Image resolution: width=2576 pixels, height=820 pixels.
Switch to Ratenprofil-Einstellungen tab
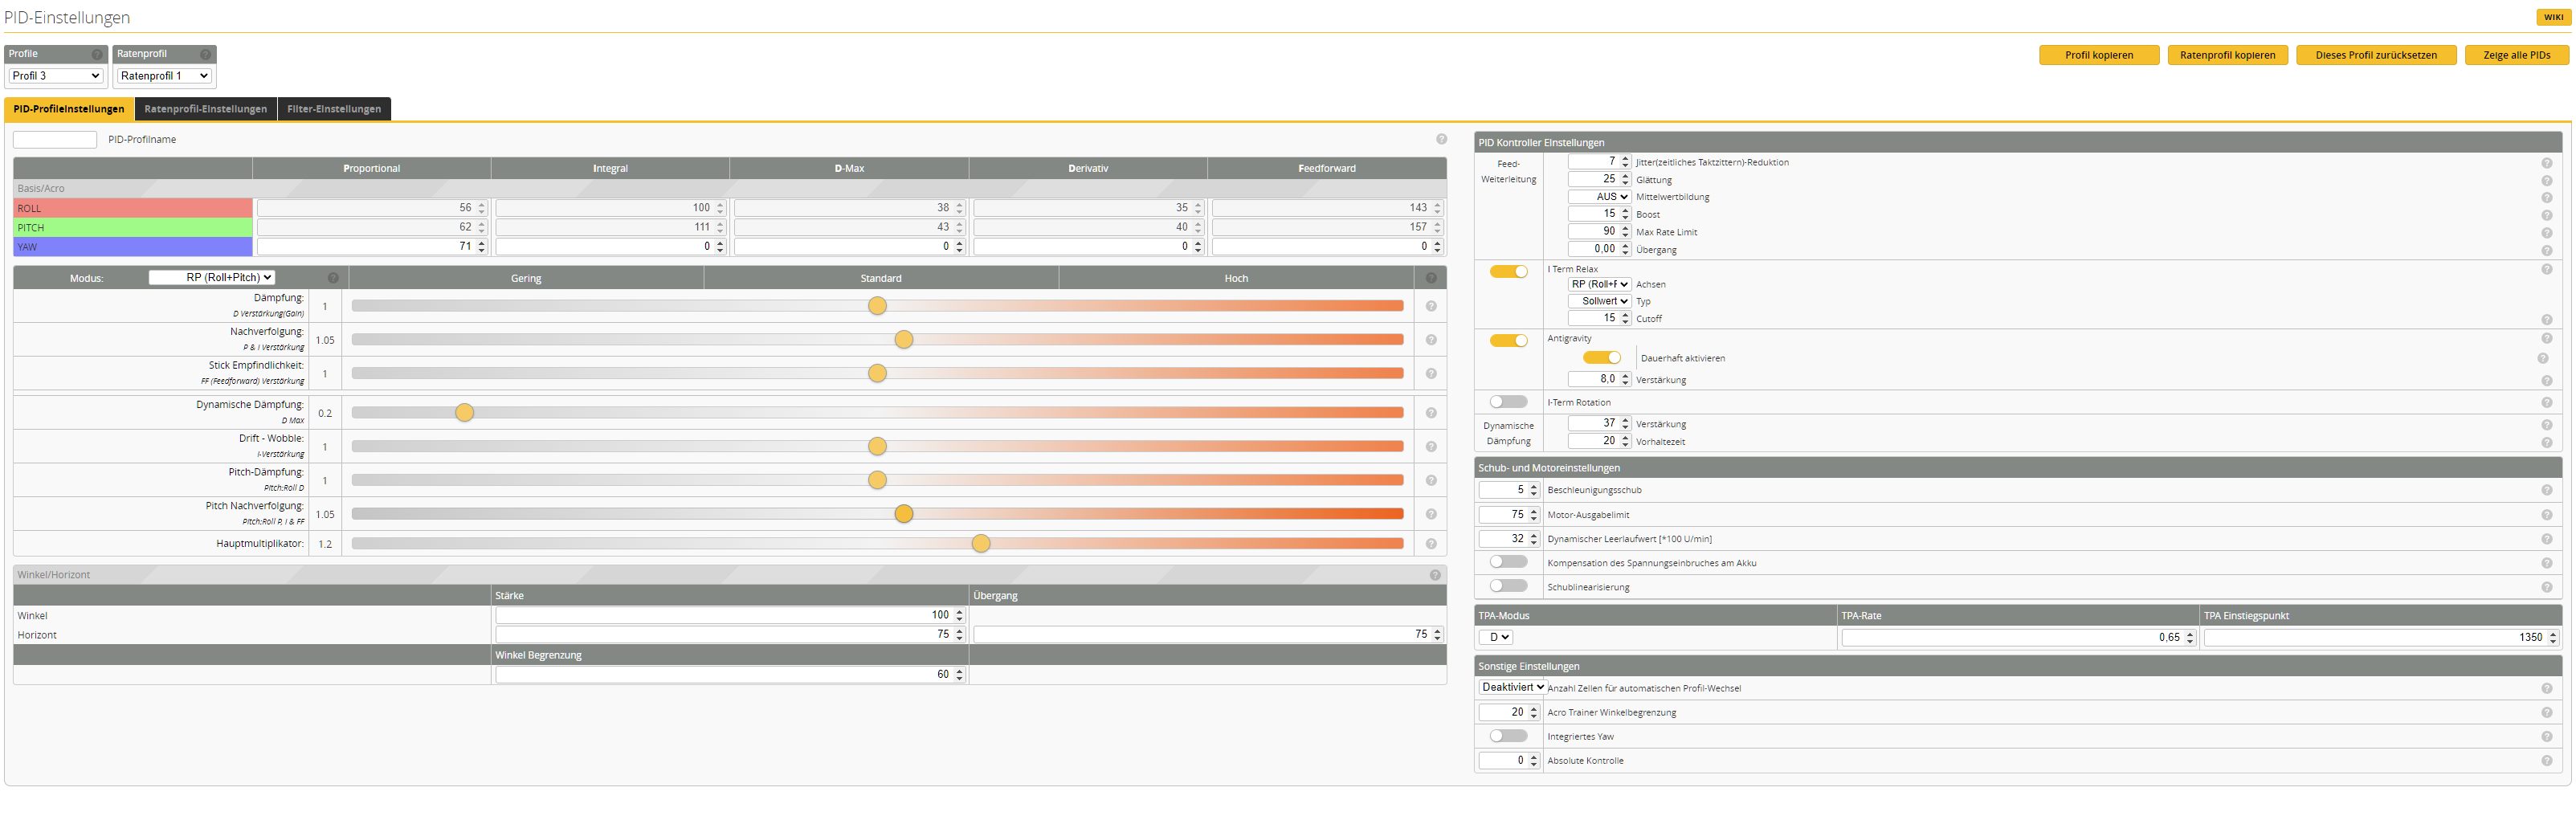205,109
